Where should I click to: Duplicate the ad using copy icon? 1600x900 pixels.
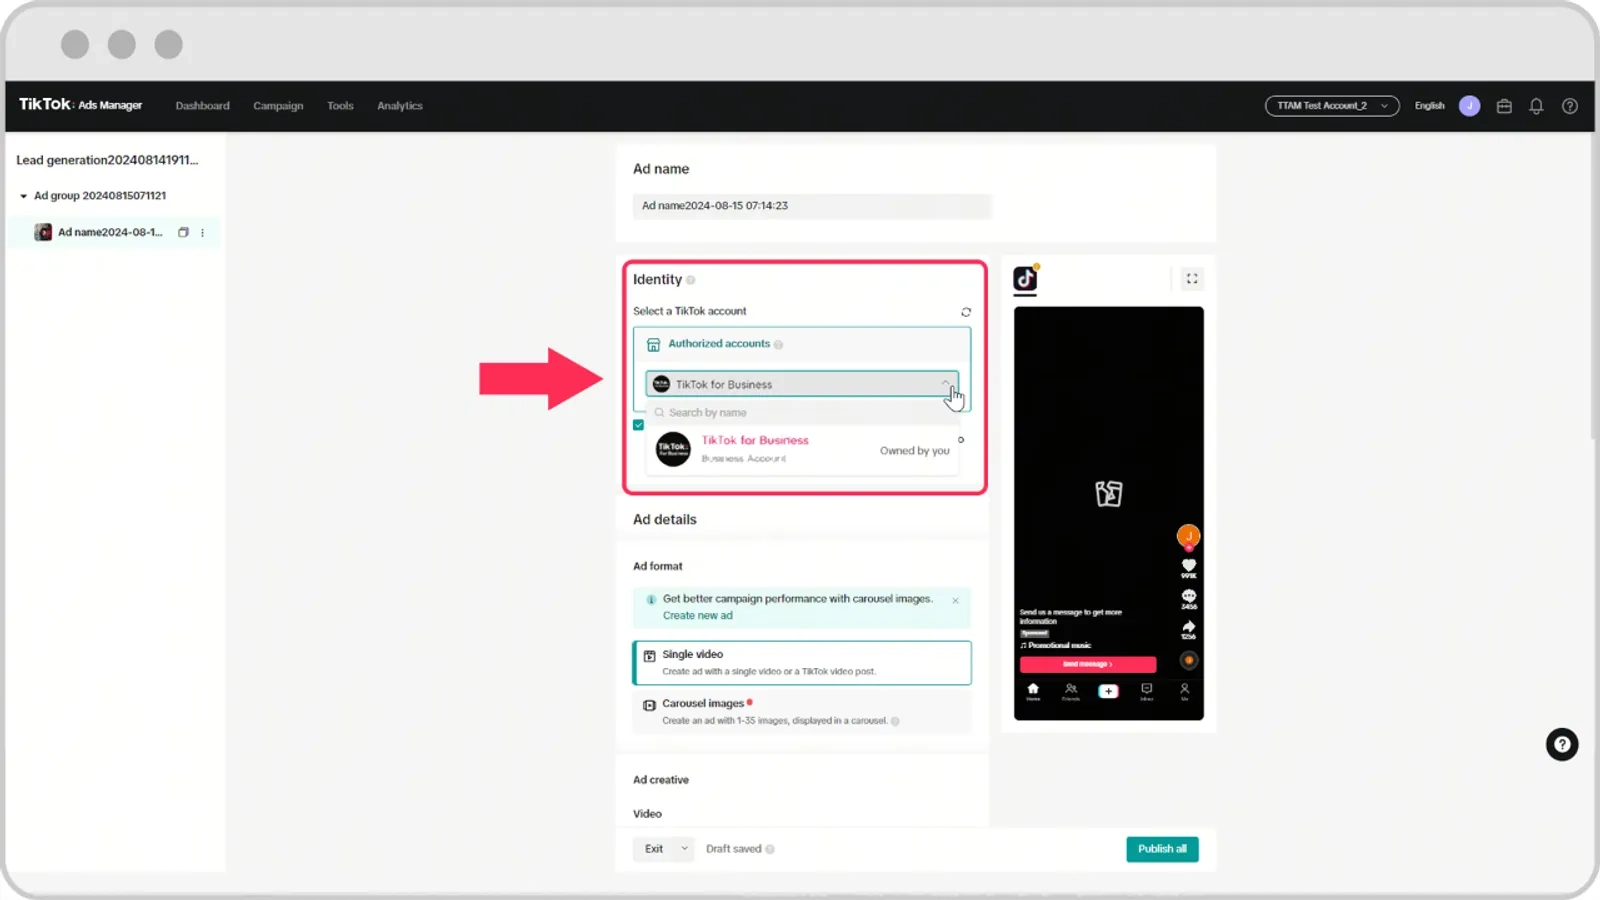pyautogui.click(x=183, y=232)
